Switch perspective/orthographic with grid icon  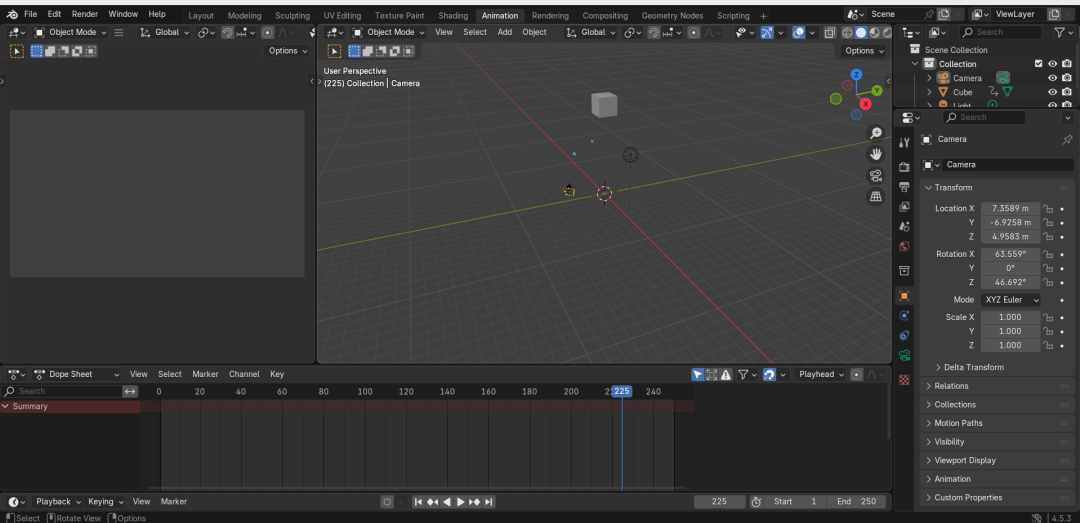tap(875, 196)
